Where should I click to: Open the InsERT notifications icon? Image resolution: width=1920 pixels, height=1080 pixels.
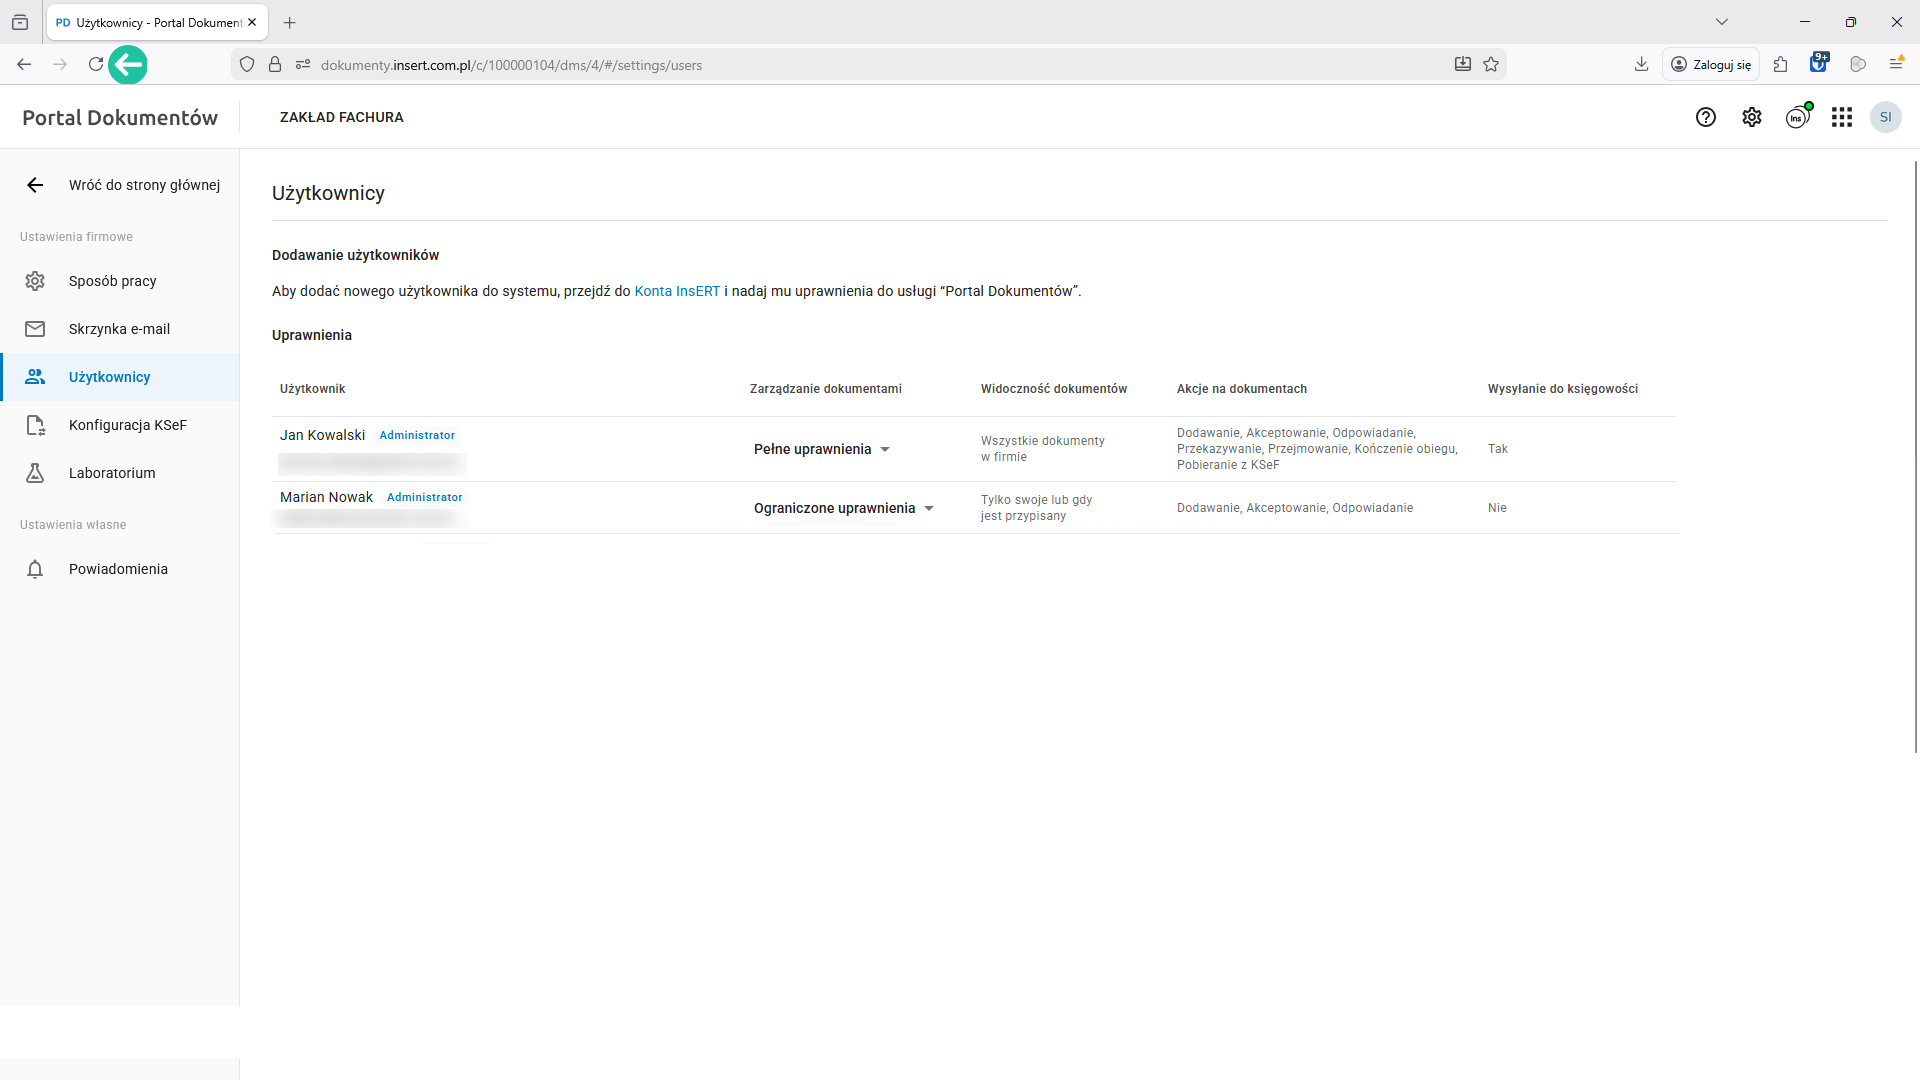click(x=1797, y=117)
